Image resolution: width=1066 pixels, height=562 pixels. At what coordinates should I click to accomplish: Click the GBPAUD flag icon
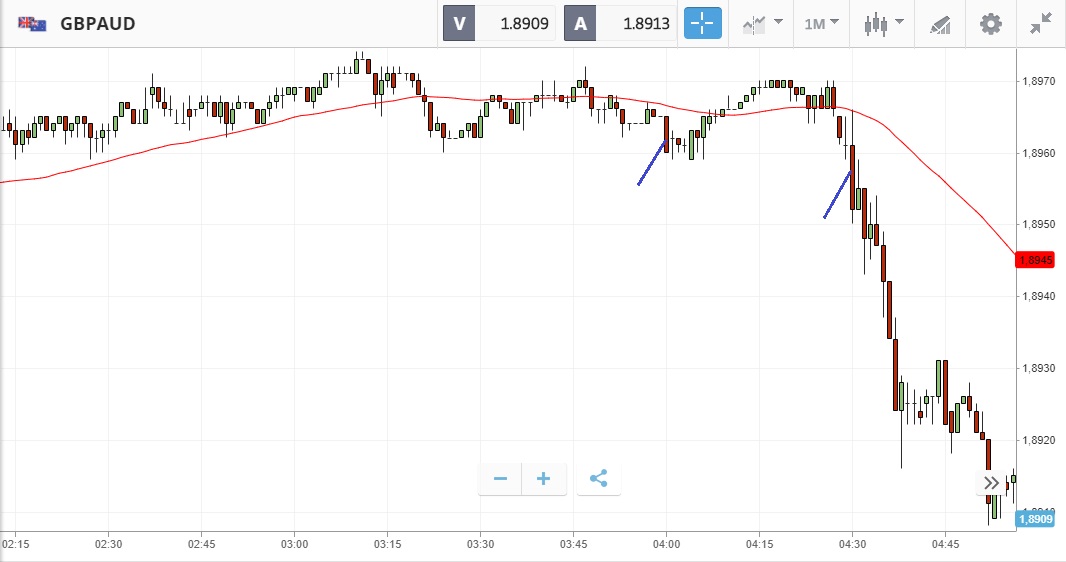click(31, 23)
